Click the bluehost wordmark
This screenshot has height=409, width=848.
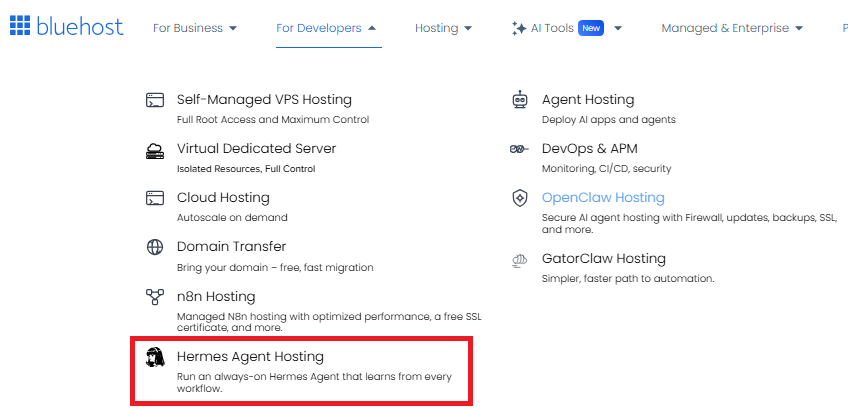80,26
